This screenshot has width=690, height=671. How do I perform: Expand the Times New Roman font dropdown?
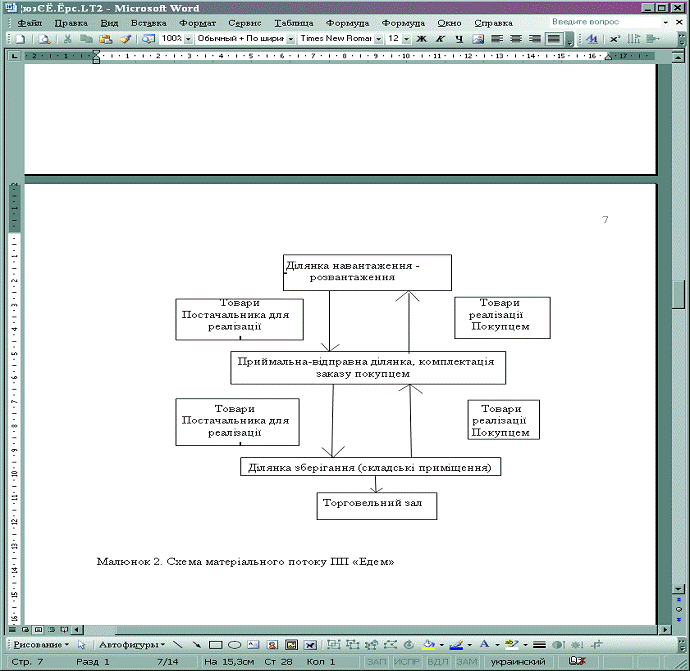378,39
